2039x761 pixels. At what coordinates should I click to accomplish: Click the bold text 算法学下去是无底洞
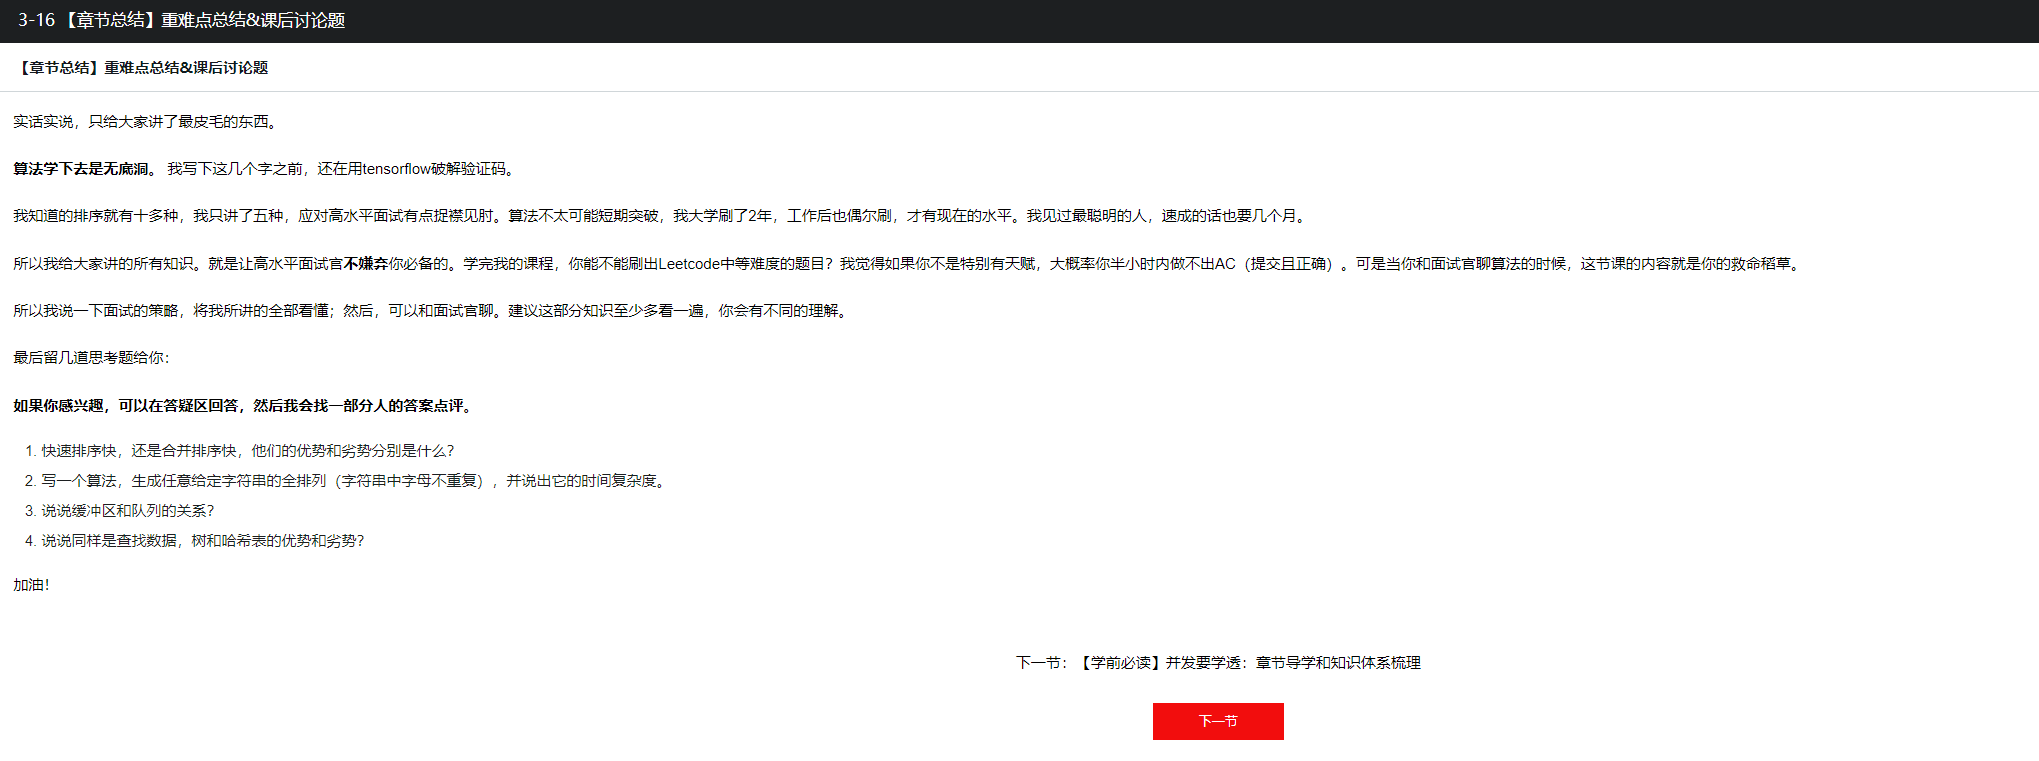coord(82,169)
